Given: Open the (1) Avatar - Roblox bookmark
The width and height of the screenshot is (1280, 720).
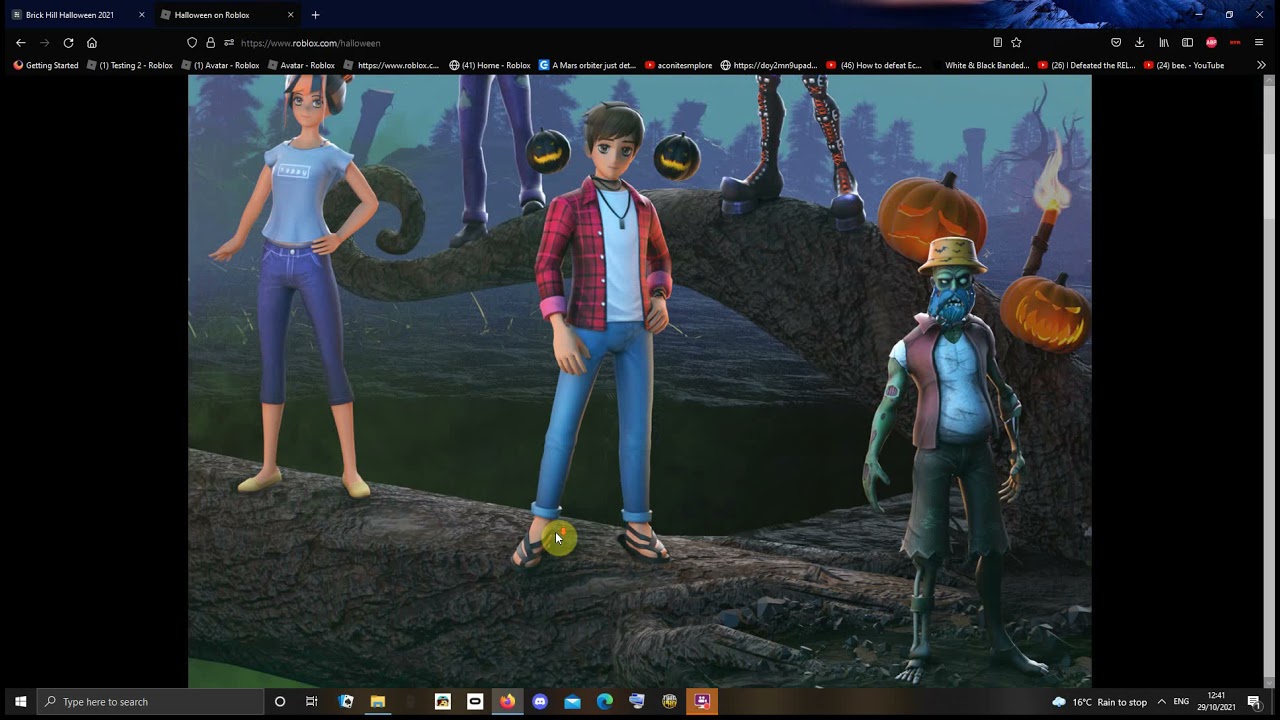Looking at the screenshot, I should click(221, 65).
